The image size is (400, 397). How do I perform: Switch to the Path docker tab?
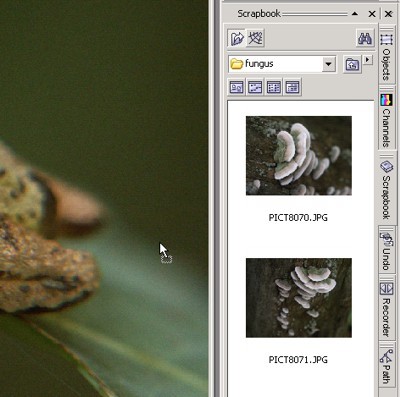click(386, 366)
